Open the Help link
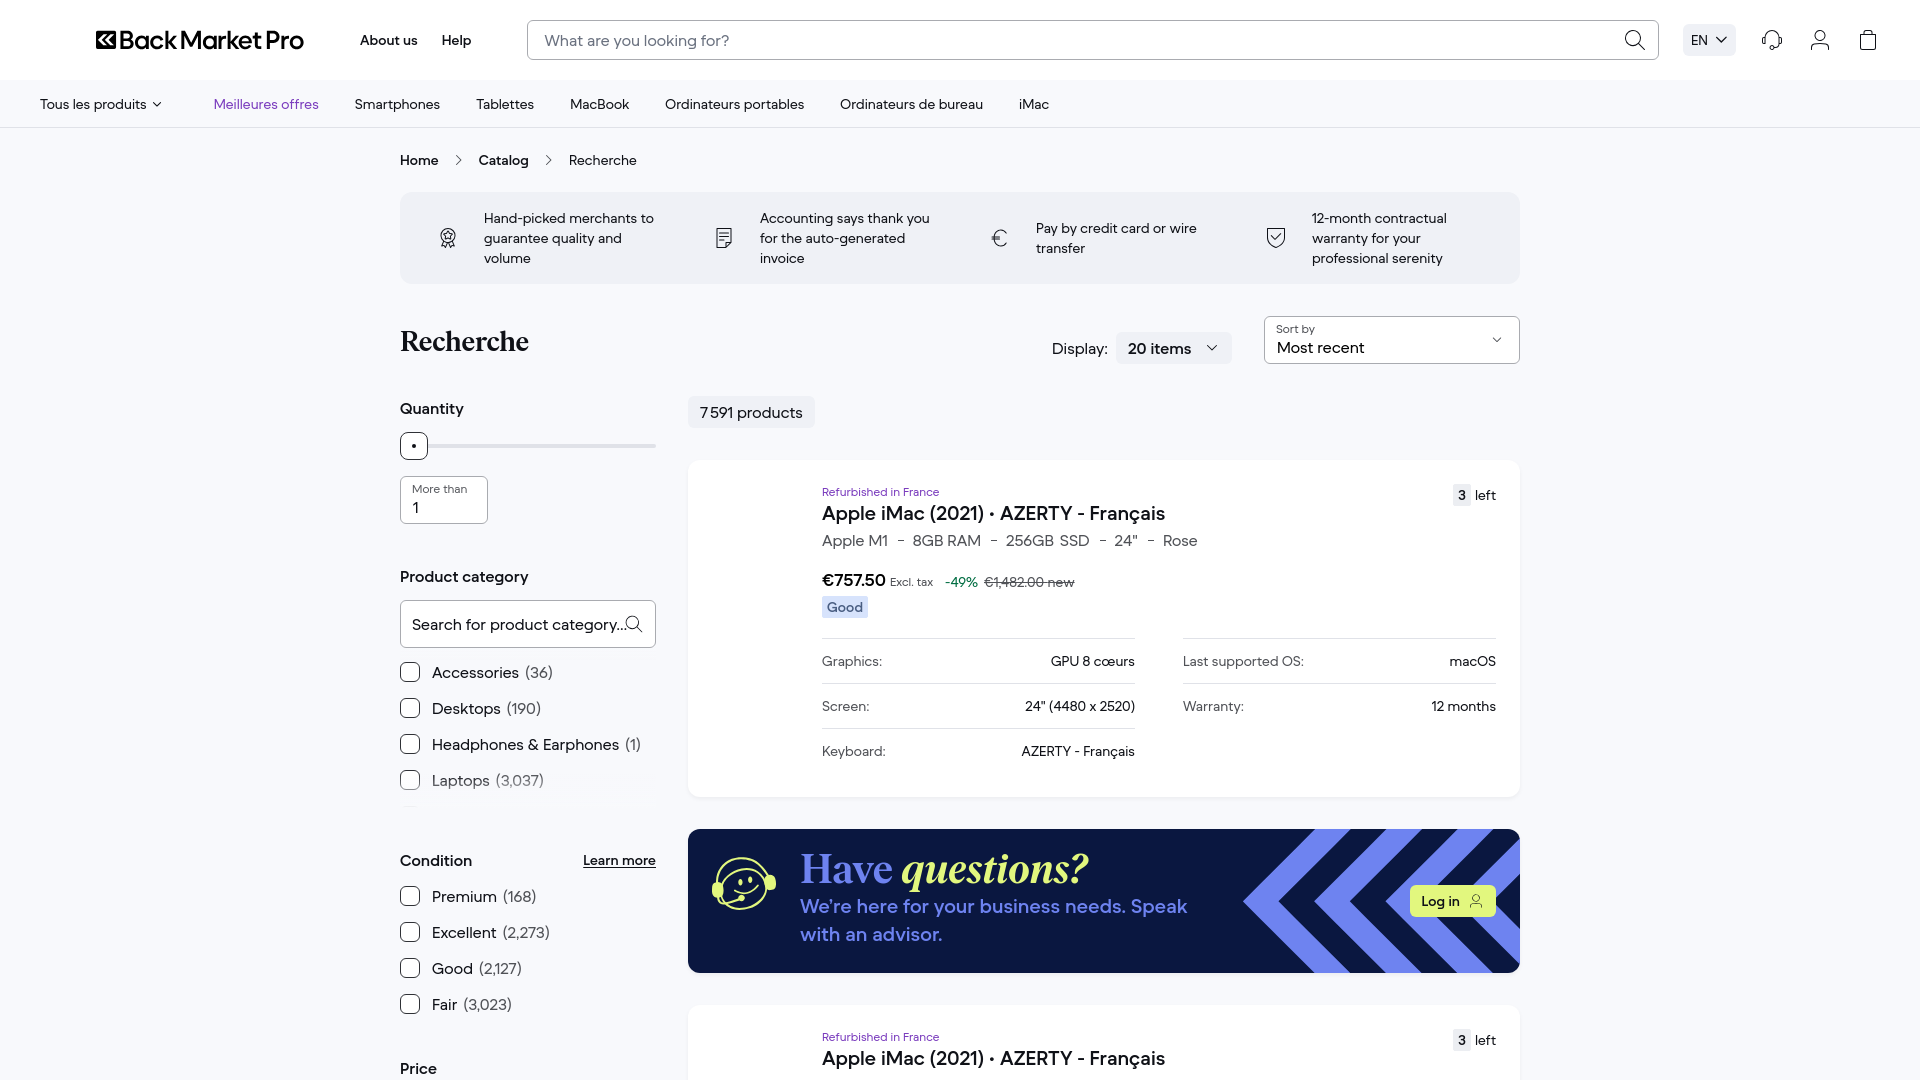1920x1080 pixels. (456, 40)
